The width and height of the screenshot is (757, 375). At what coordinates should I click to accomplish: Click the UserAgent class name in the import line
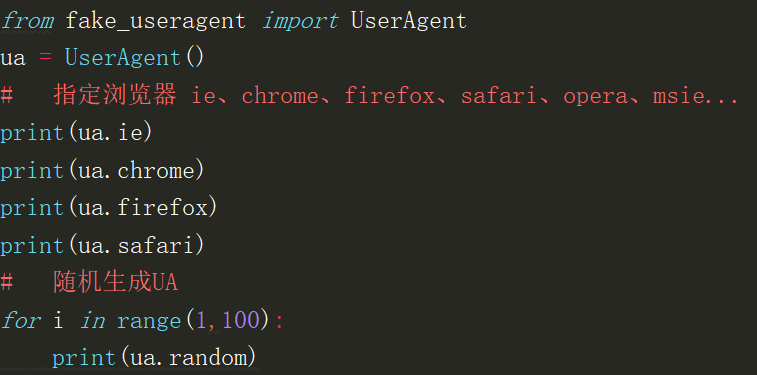coord(409,21)
